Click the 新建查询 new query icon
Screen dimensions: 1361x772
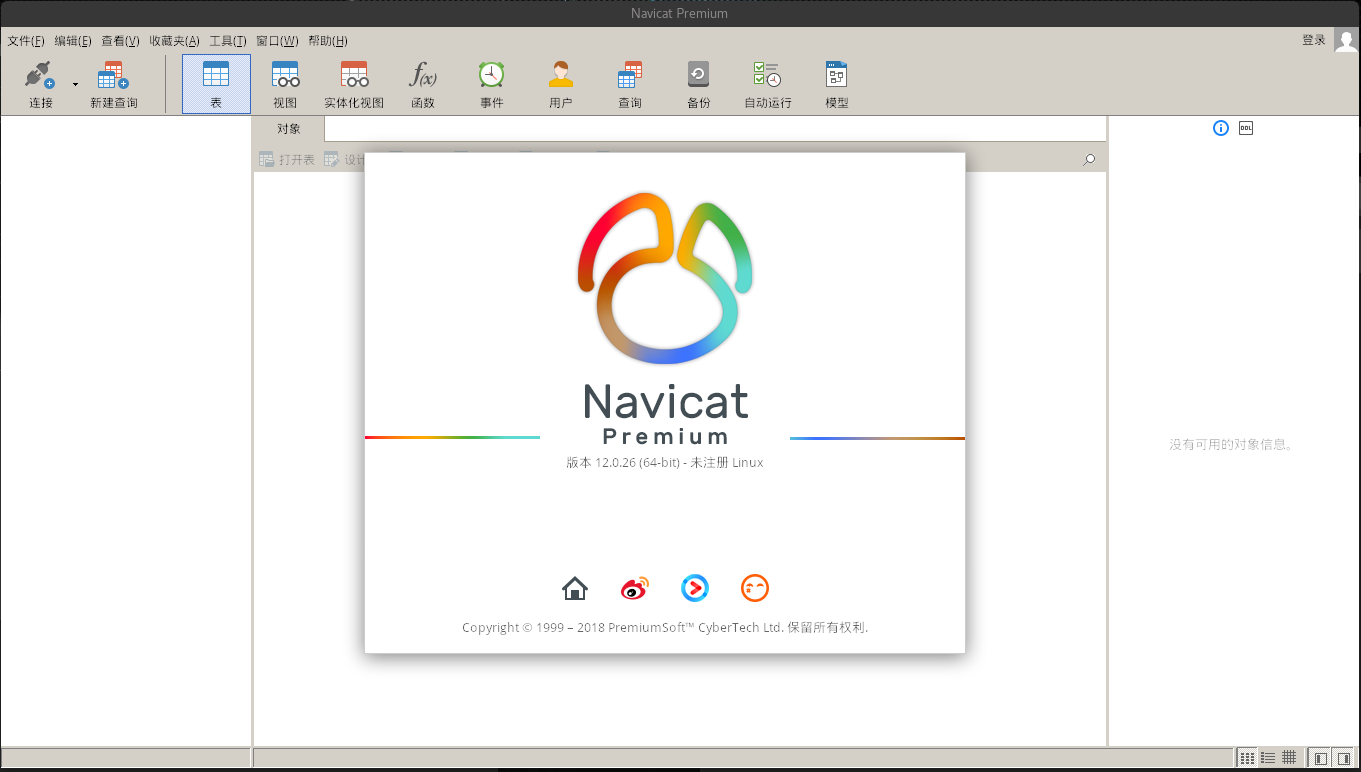(113, 76)
